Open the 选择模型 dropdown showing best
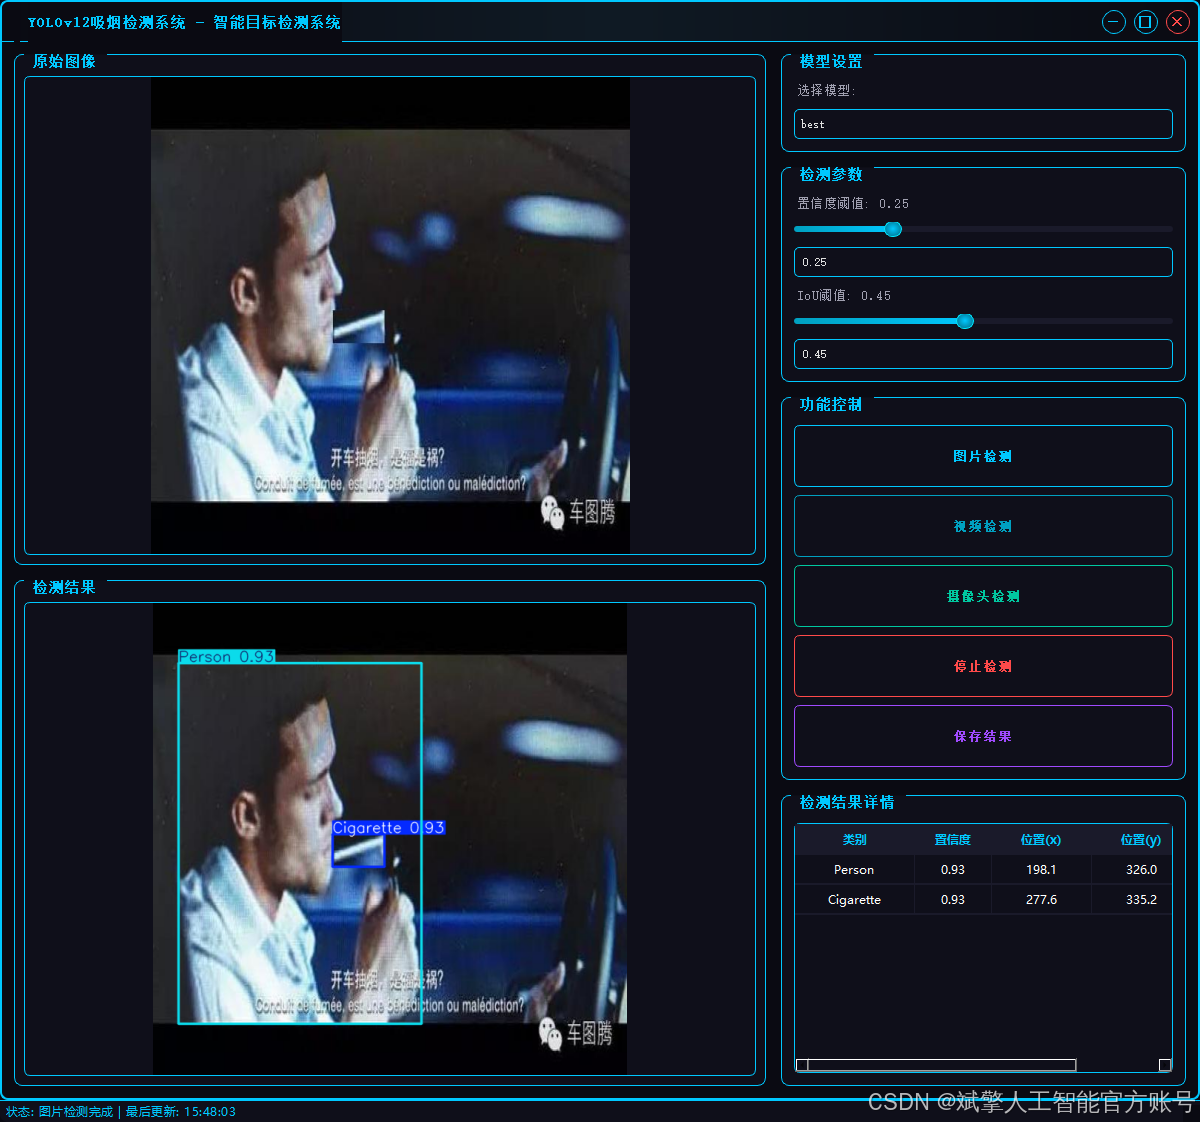The width and height of the screenshot is (1200, 1122). click(983, 124)
